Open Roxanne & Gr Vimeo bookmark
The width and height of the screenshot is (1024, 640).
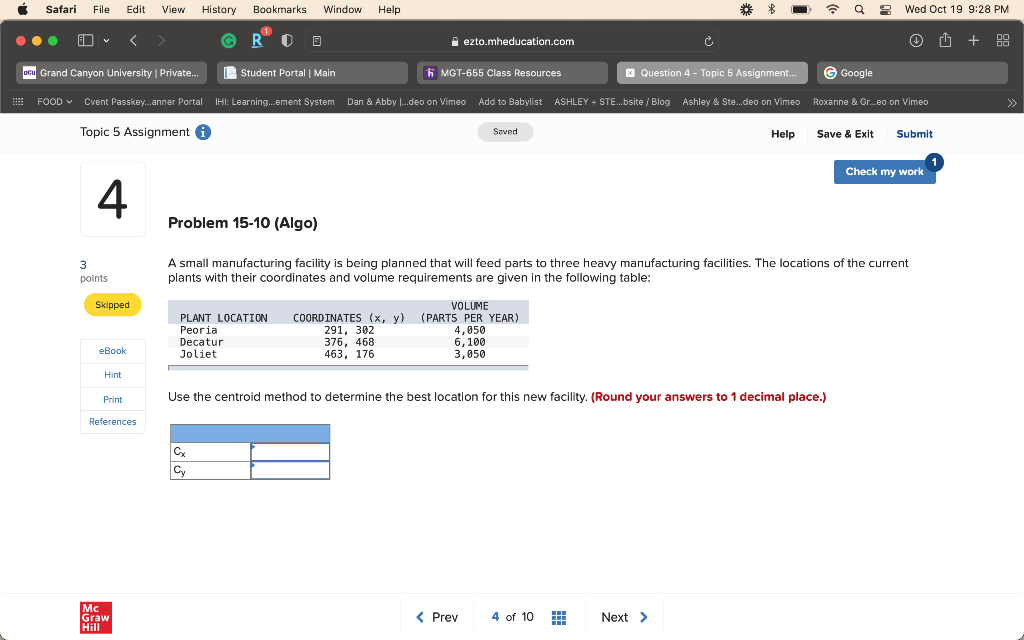(871, 102)
